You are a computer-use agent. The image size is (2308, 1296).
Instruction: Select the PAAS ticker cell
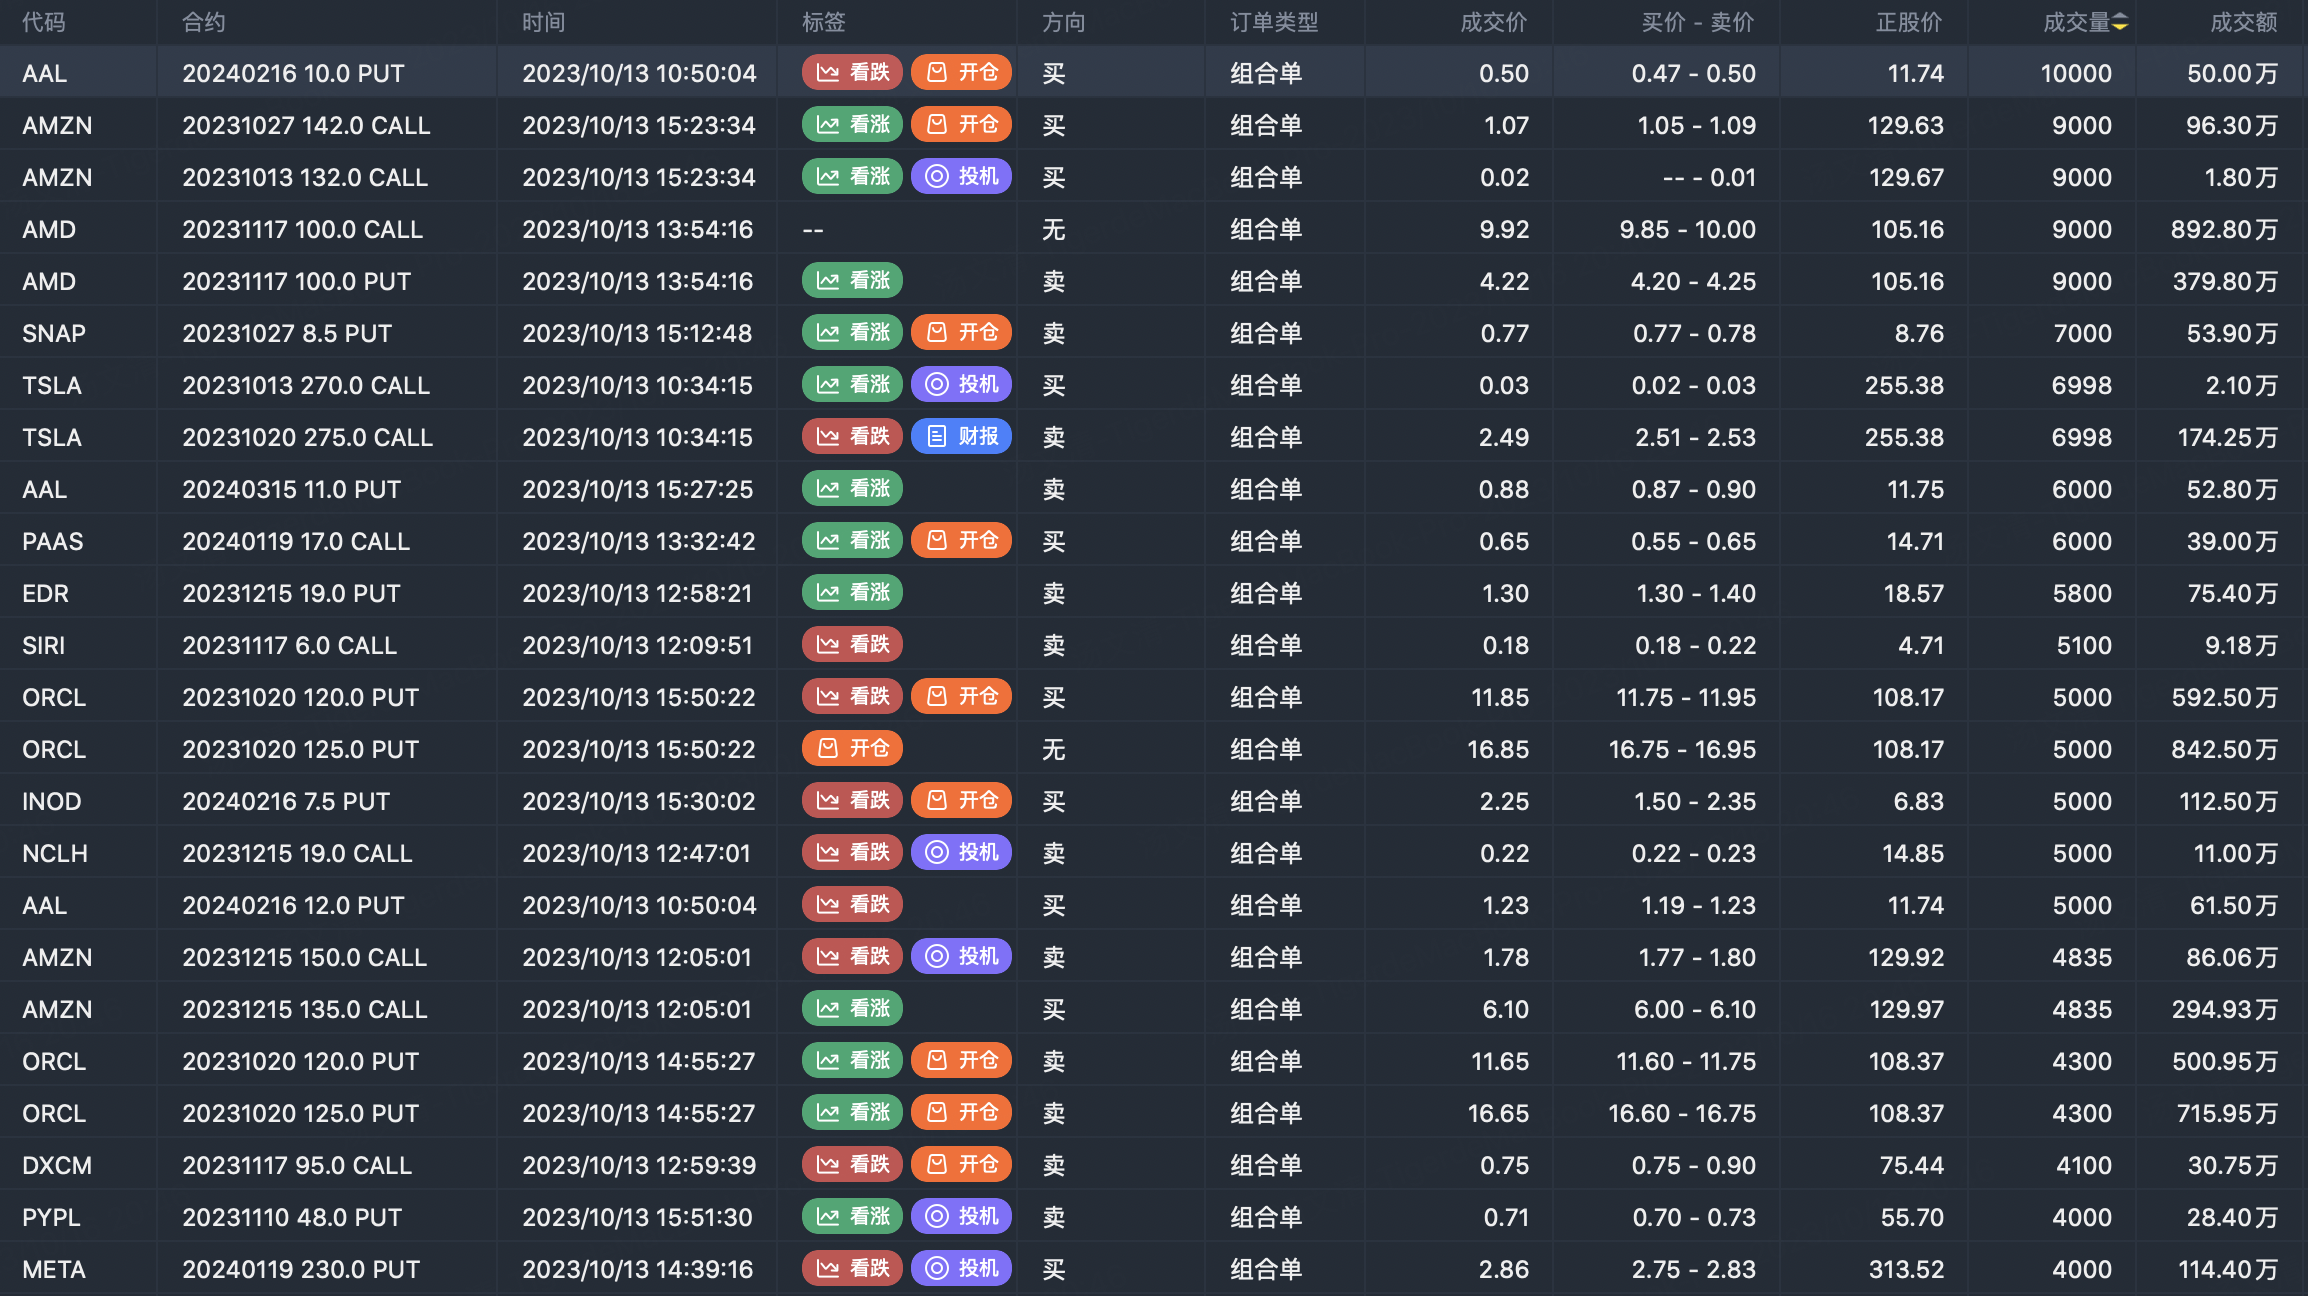tap(53, 541)
